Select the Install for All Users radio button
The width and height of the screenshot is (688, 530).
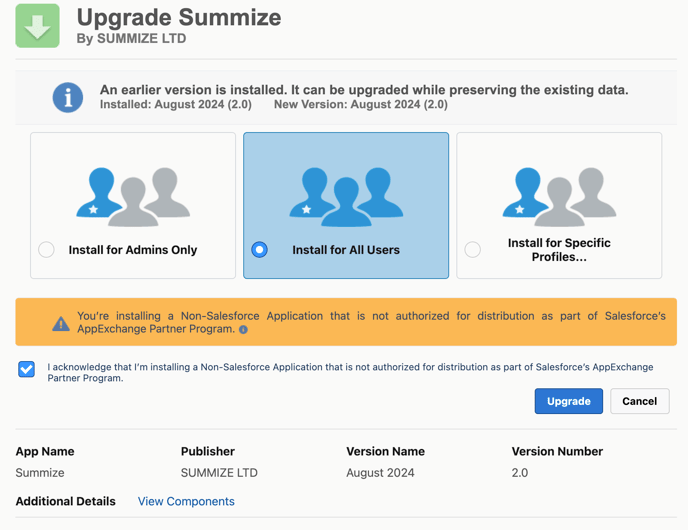[259, 250]
